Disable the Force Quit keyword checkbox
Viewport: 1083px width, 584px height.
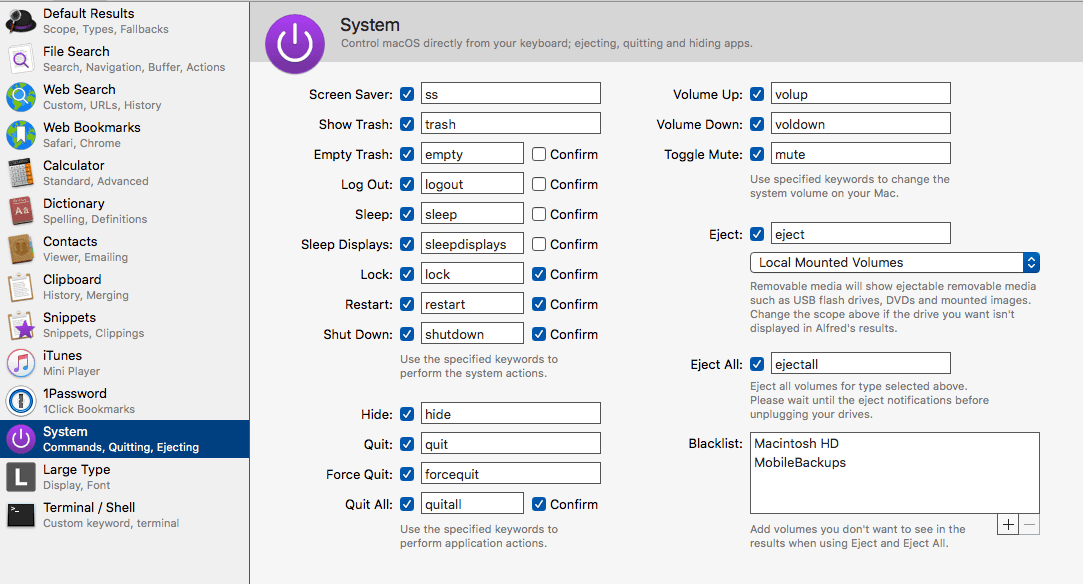407,474
